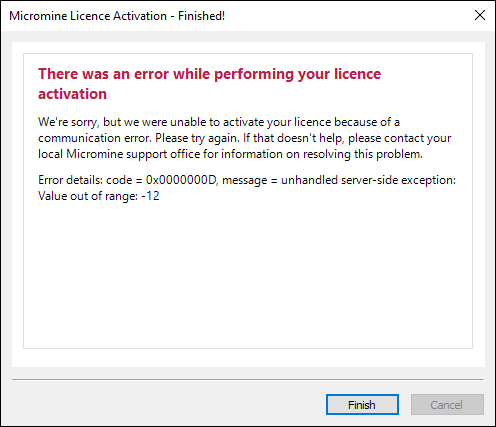Click the 'unhandled server-side exception' message text
The width and height of the screenshot is (496, 427).
point(368,180)
